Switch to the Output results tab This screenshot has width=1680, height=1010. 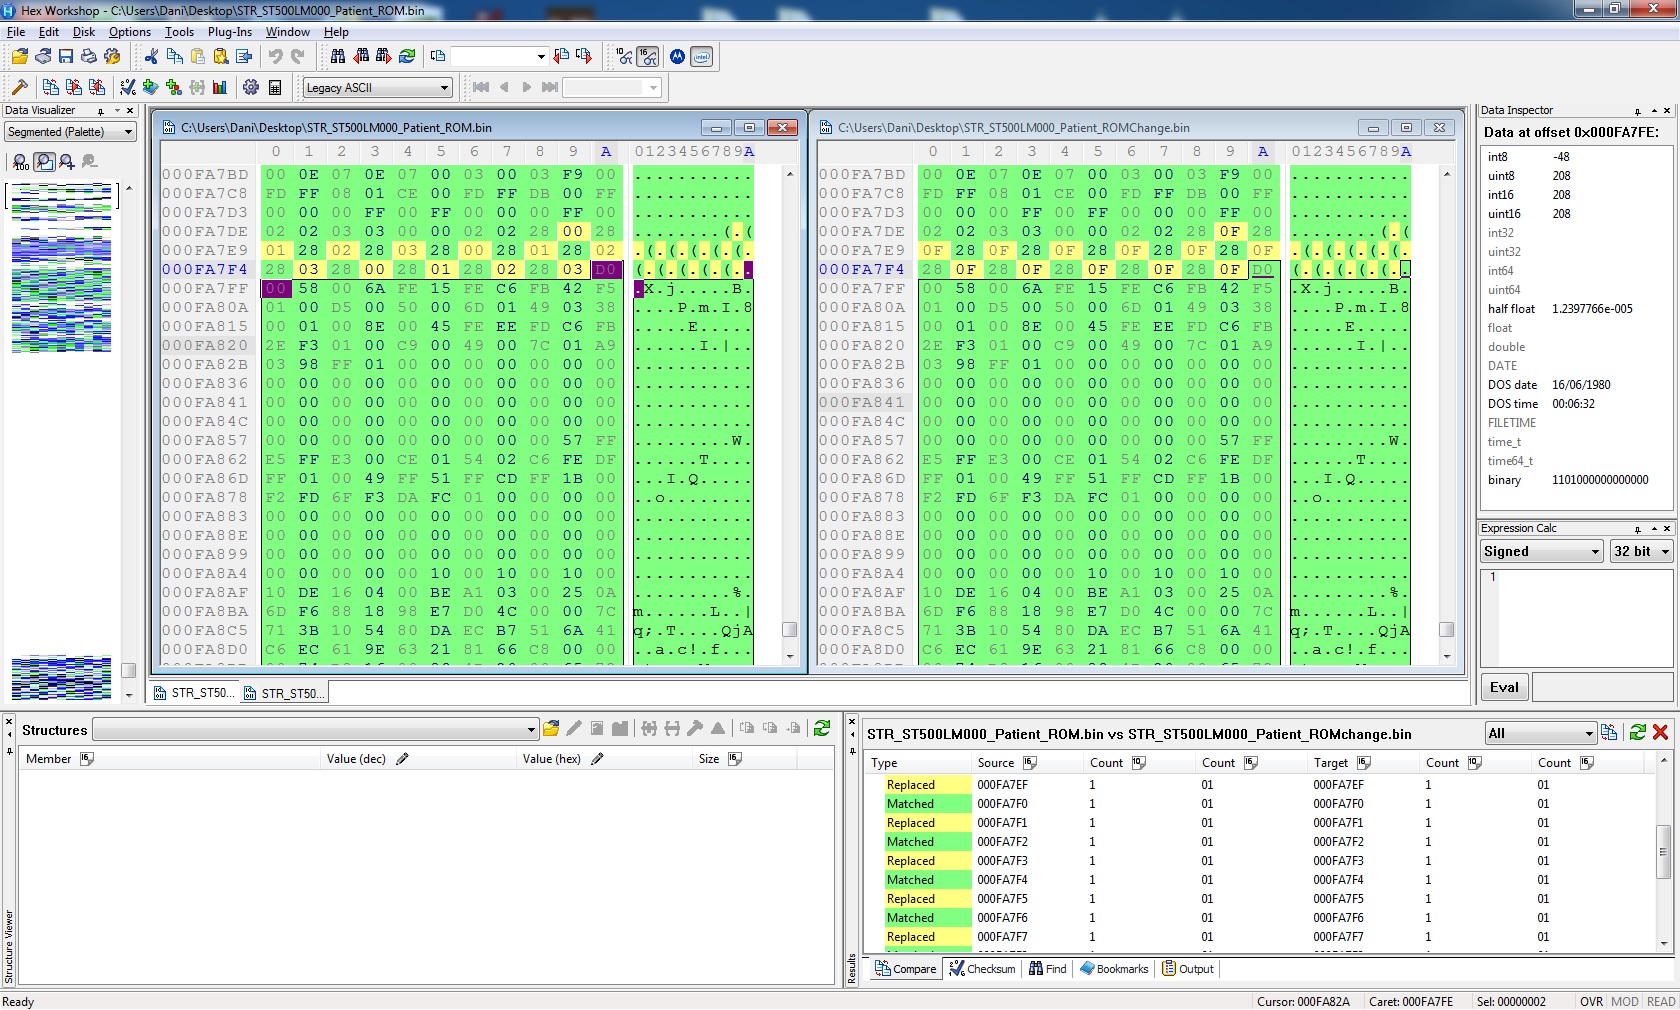coord(1188,969)
